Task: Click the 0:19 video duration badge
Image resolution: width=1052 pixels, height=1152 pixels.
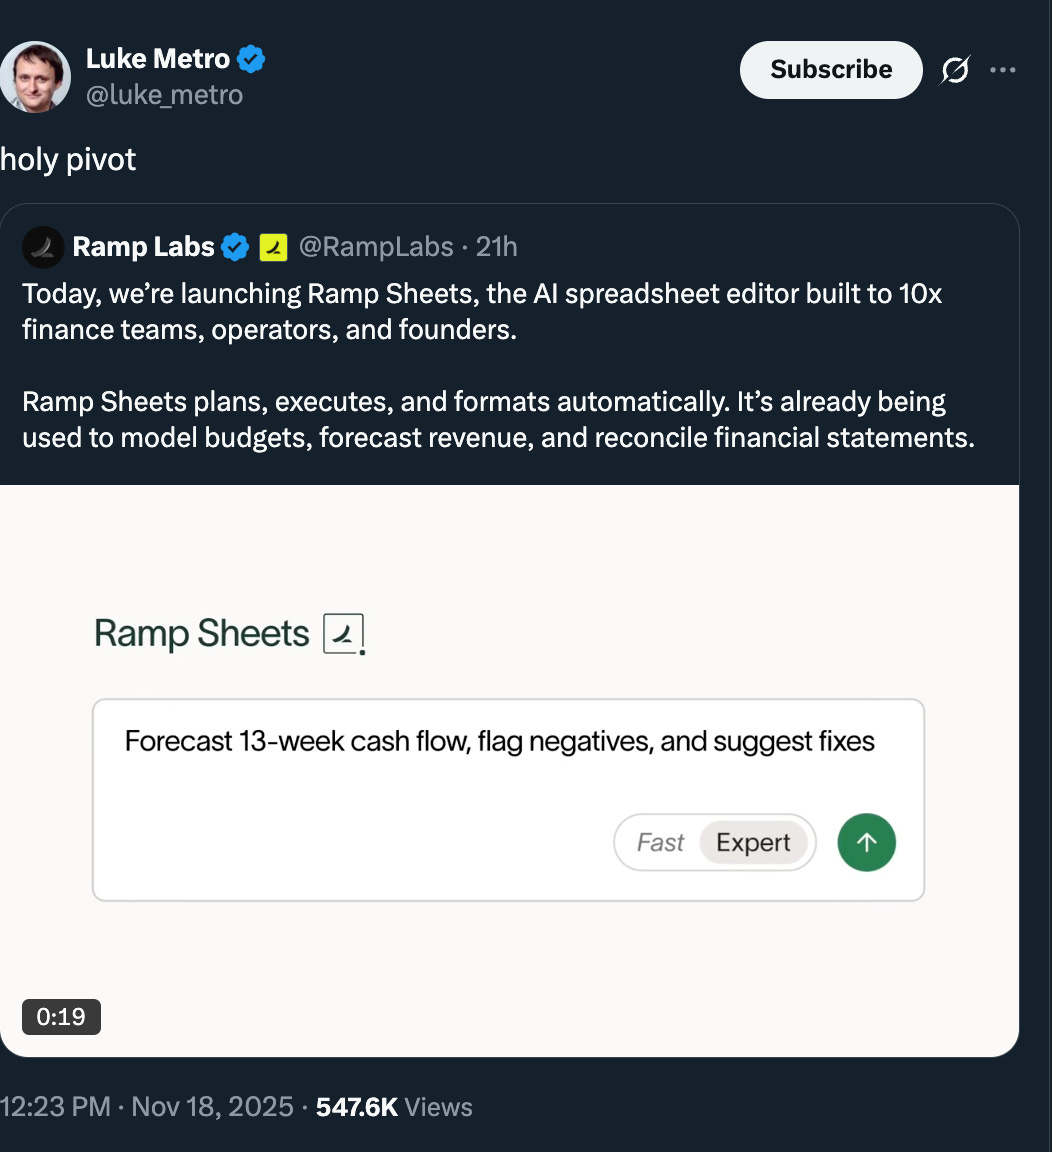Action: [61, 1017]
